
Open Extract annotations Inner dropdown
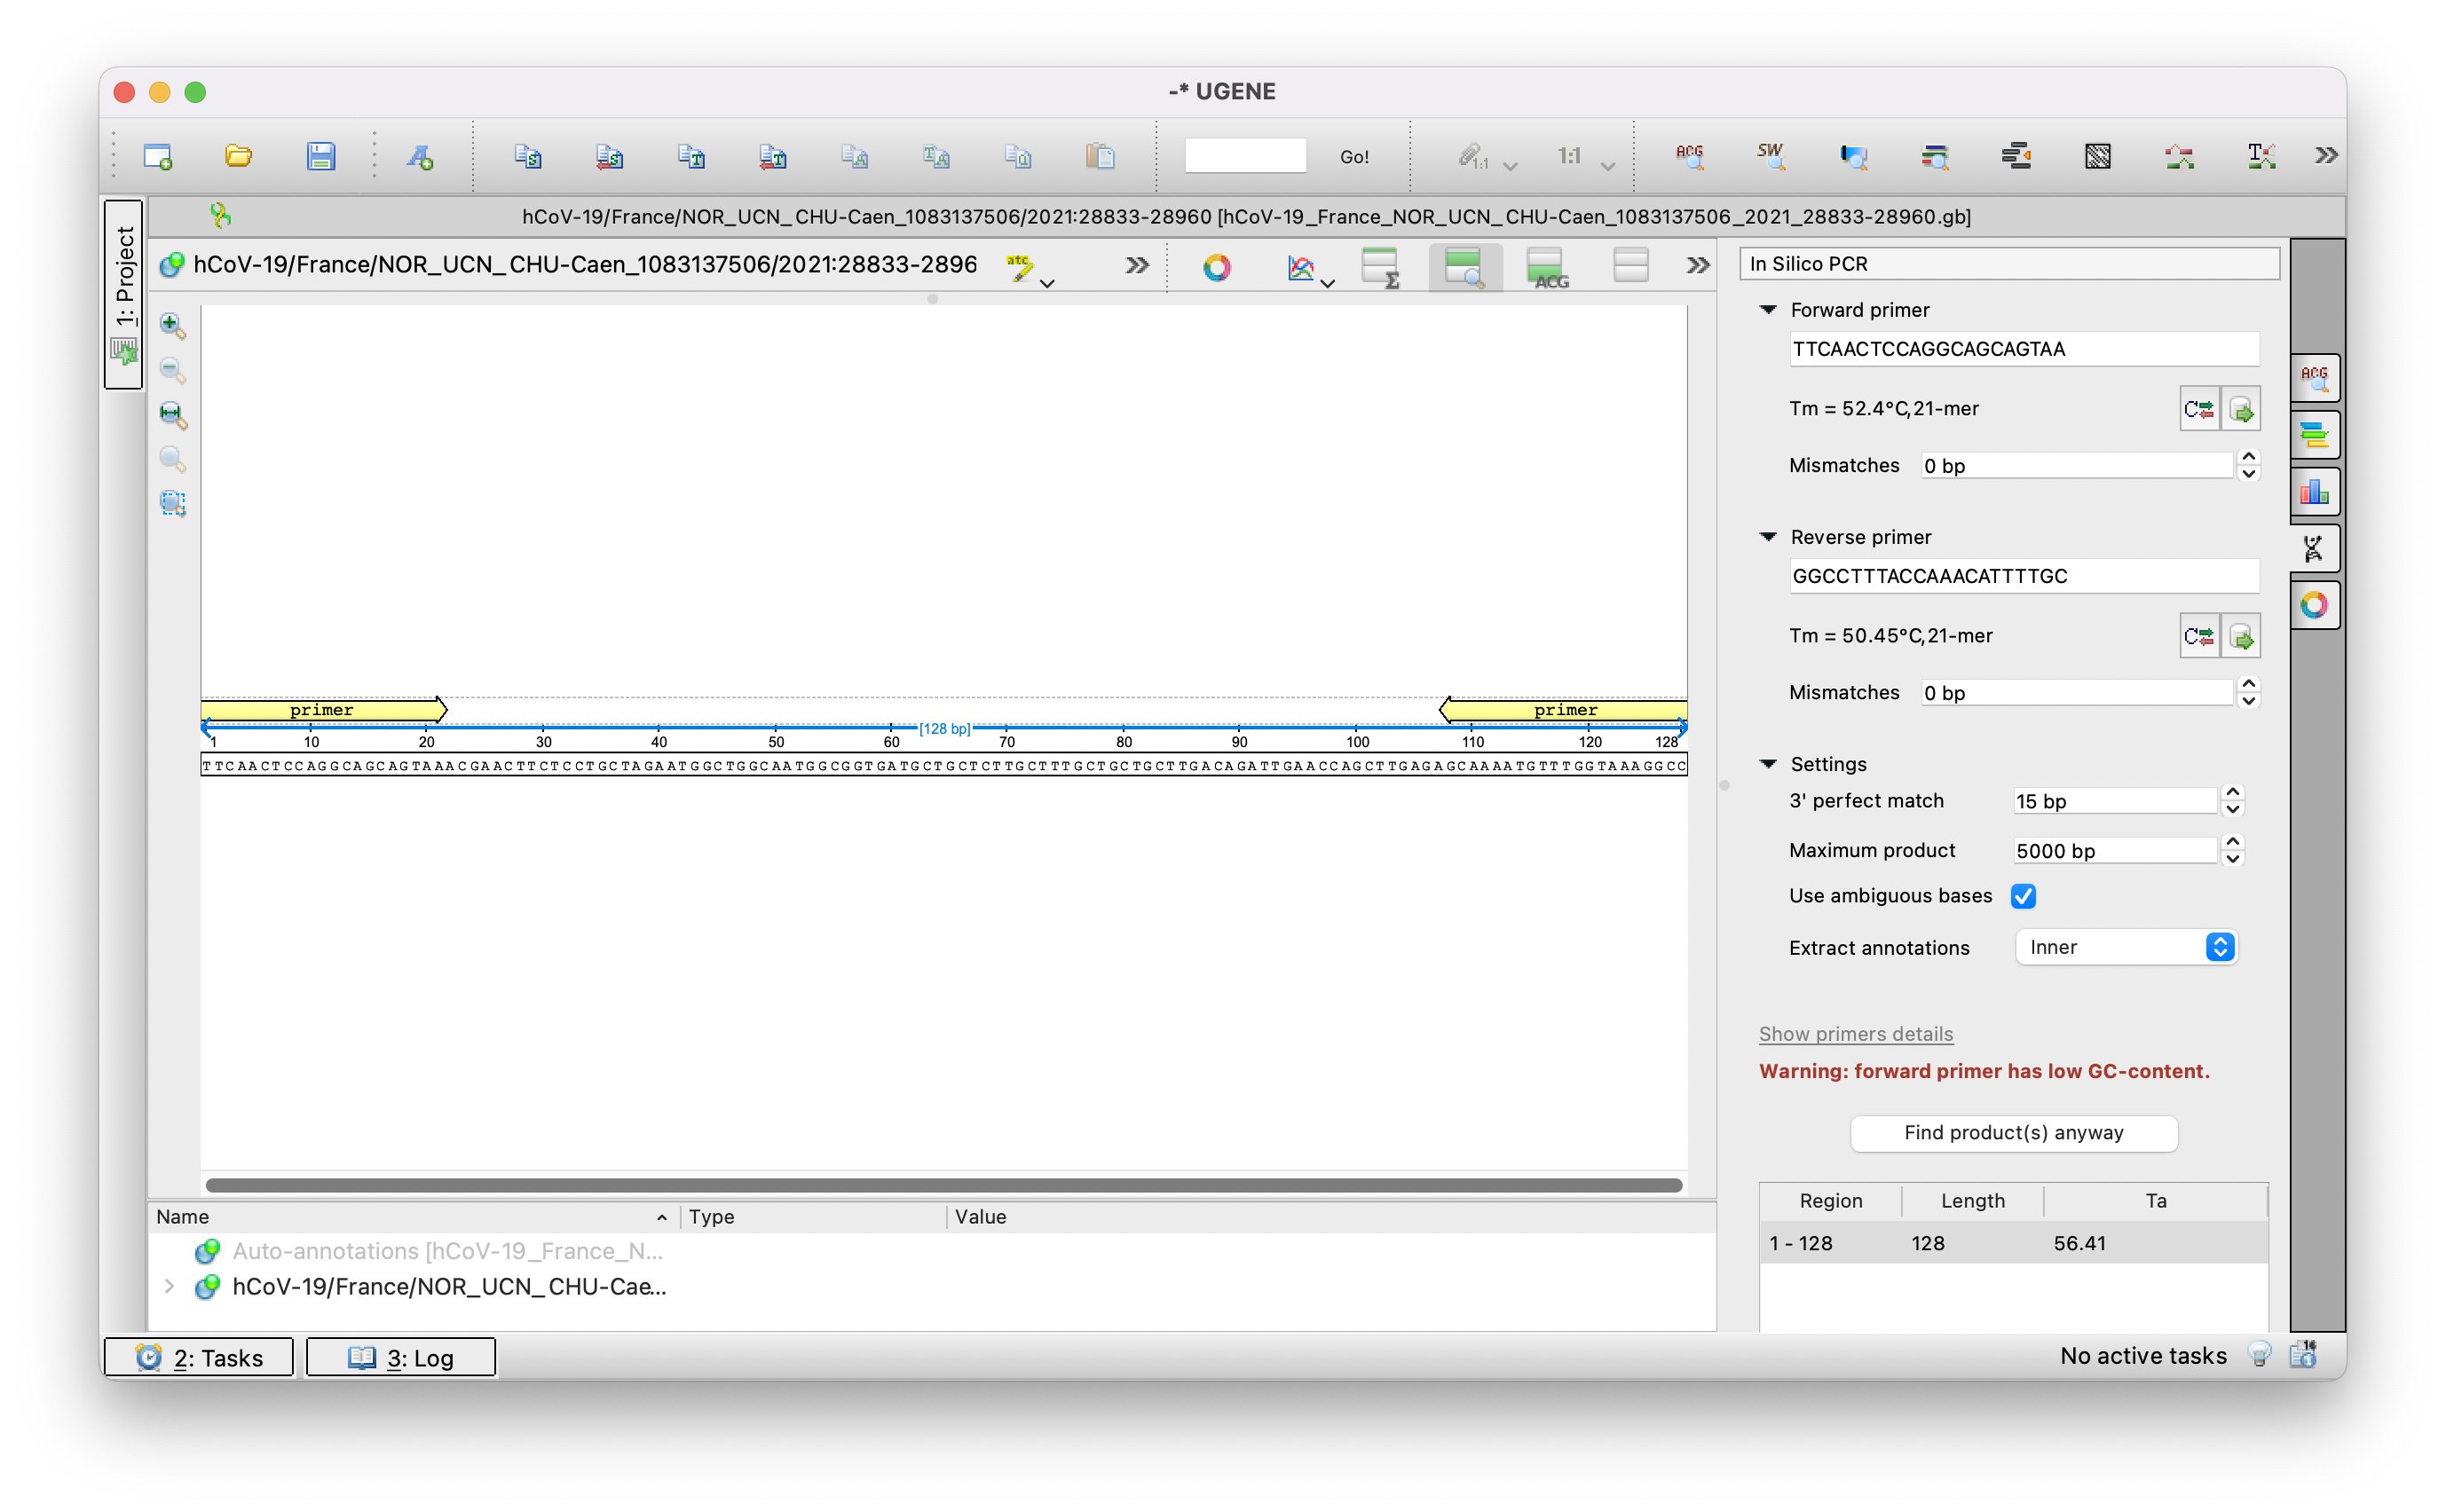point(2125,947)
